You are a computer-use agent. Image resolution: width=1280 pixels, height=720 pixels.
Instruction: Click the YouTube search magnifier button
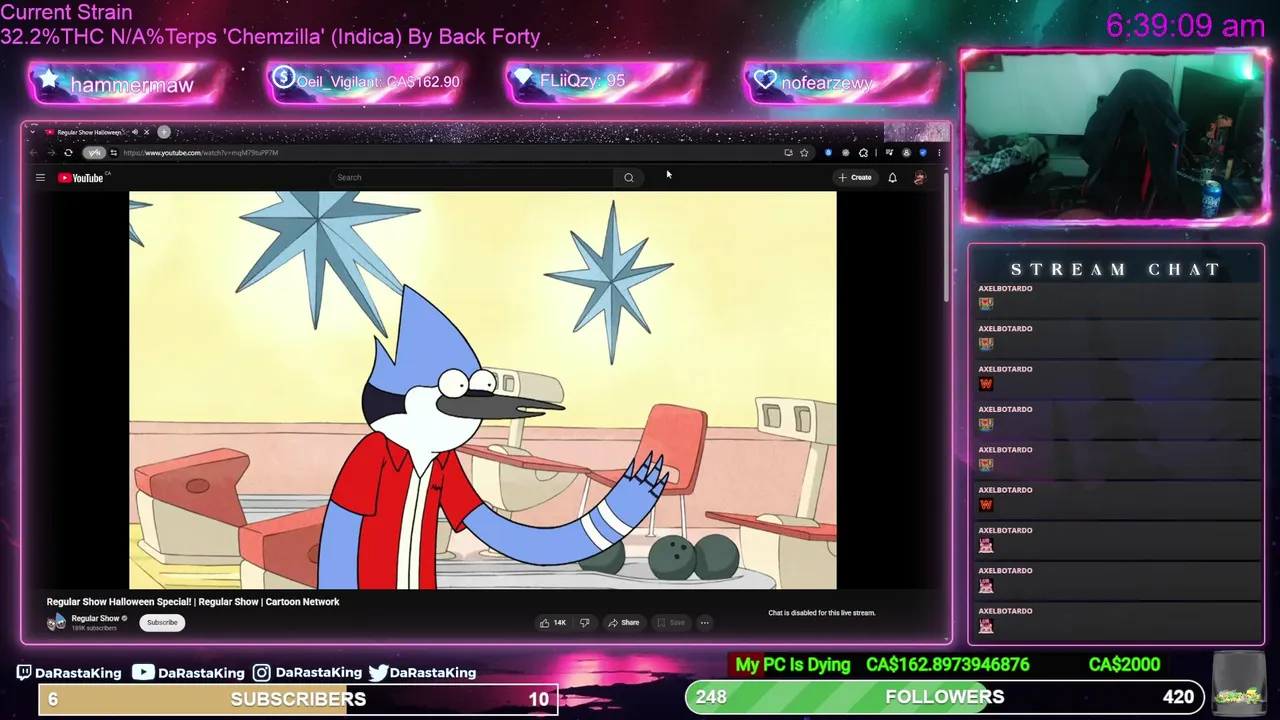tap(629, 178)
